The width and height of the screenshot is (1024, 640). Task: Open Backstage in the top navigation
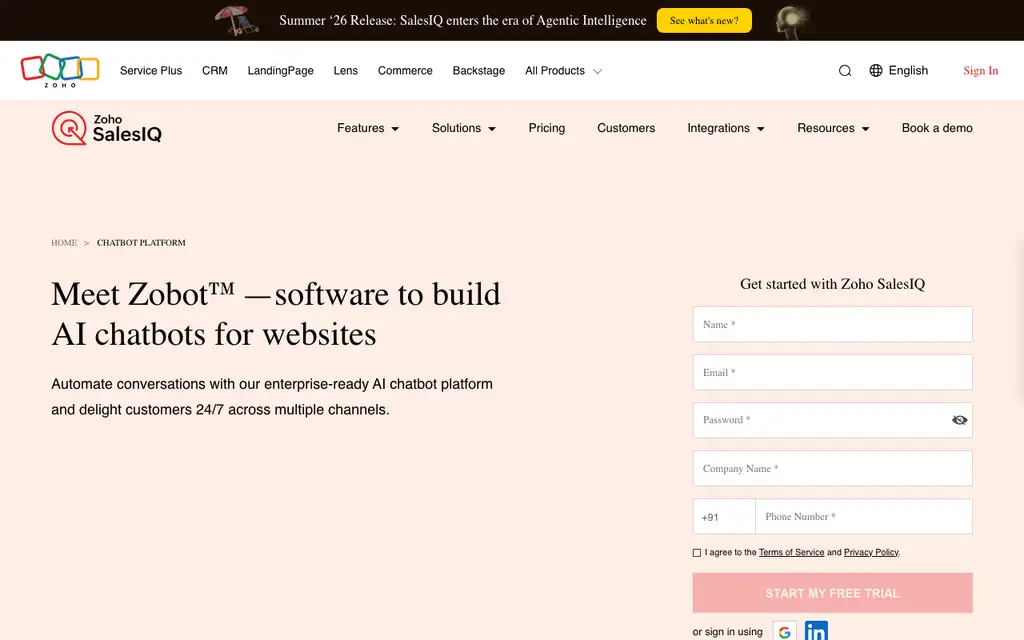click(479, 71)
